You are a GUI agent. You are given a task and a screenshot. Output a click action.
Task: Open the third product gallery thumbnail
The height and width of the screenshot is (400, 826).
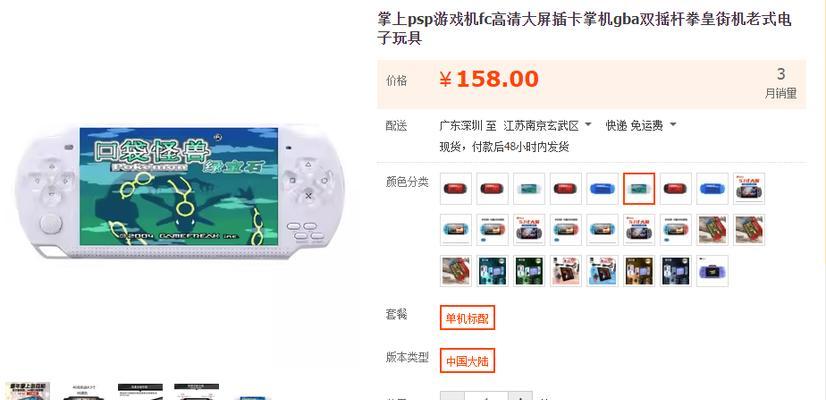(140, 391)
